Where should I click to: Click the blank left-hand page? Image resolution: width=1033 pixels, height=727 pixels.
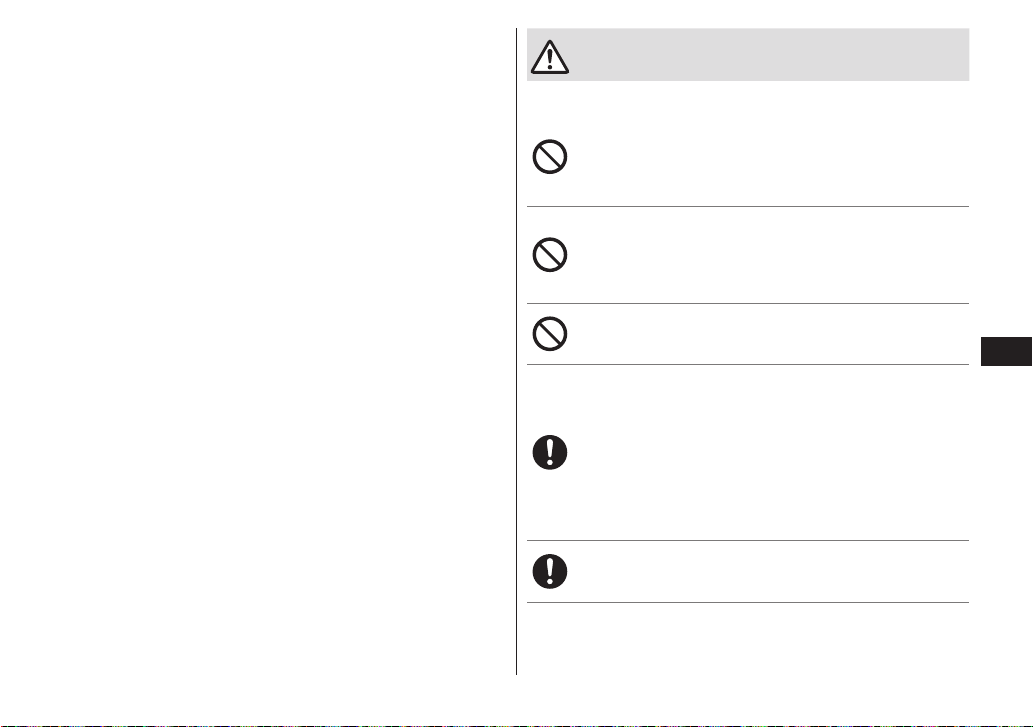[x=257, y=351]
